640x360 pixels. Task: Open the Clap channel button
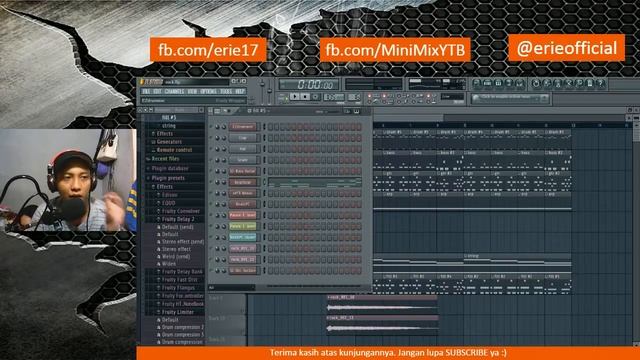[243, 138]
